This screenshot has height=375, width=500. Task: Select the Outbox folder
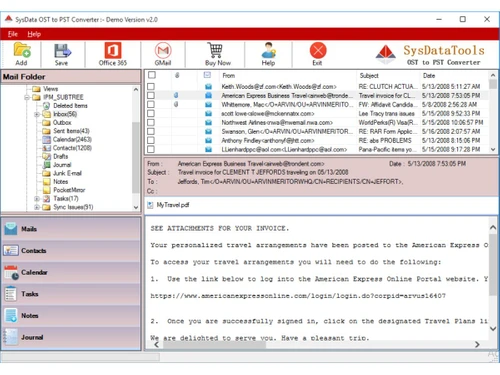62,122
